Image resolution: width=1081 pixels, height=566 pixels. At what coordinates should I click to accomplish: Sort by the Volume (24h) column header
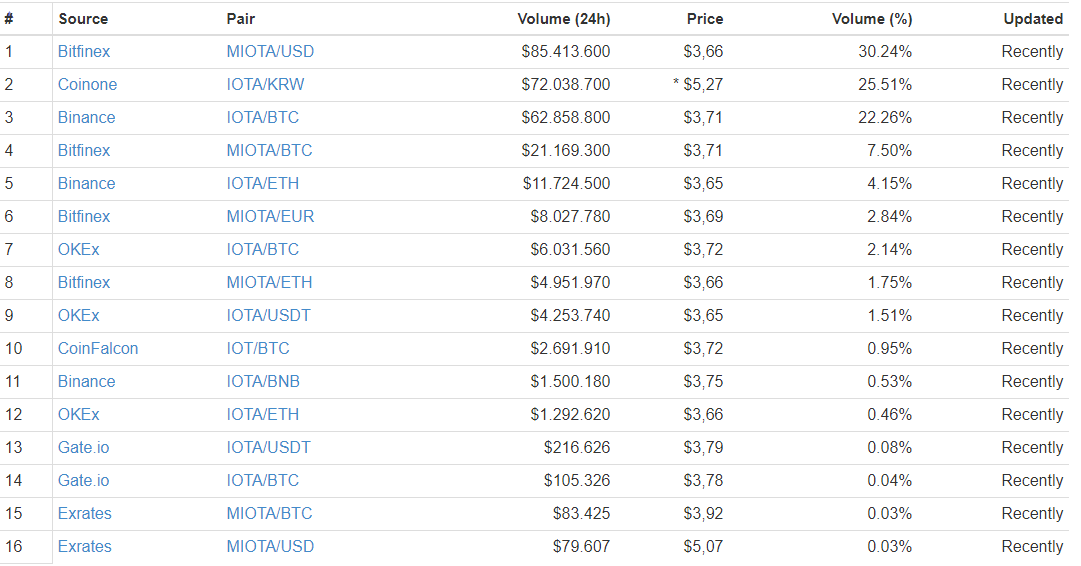tap(563, 19)
